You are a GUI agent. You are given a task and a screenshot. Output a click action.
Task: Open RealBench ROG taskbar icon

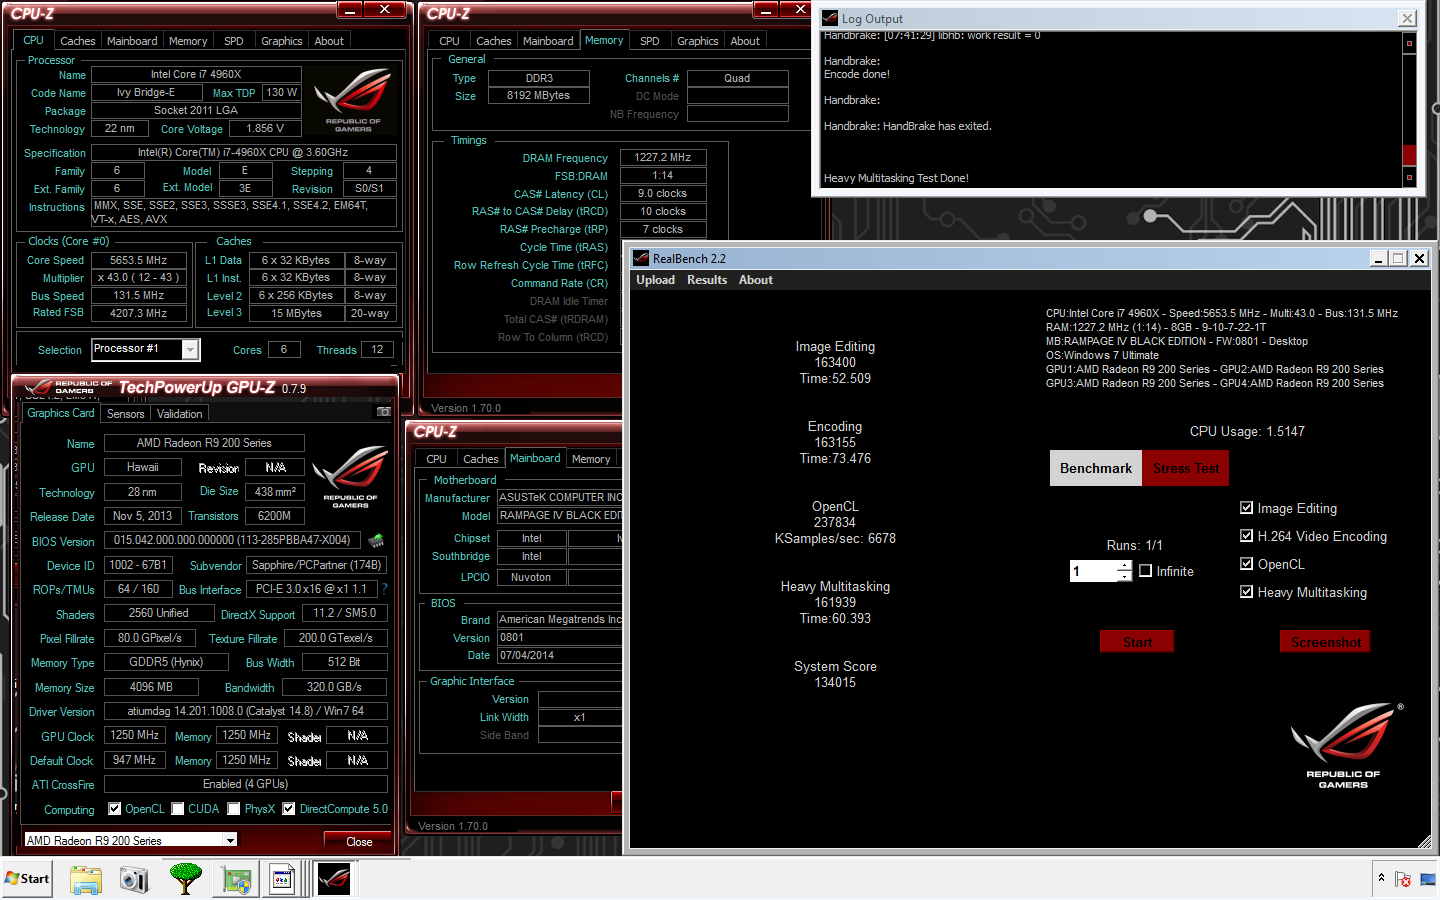coord(334,879)
